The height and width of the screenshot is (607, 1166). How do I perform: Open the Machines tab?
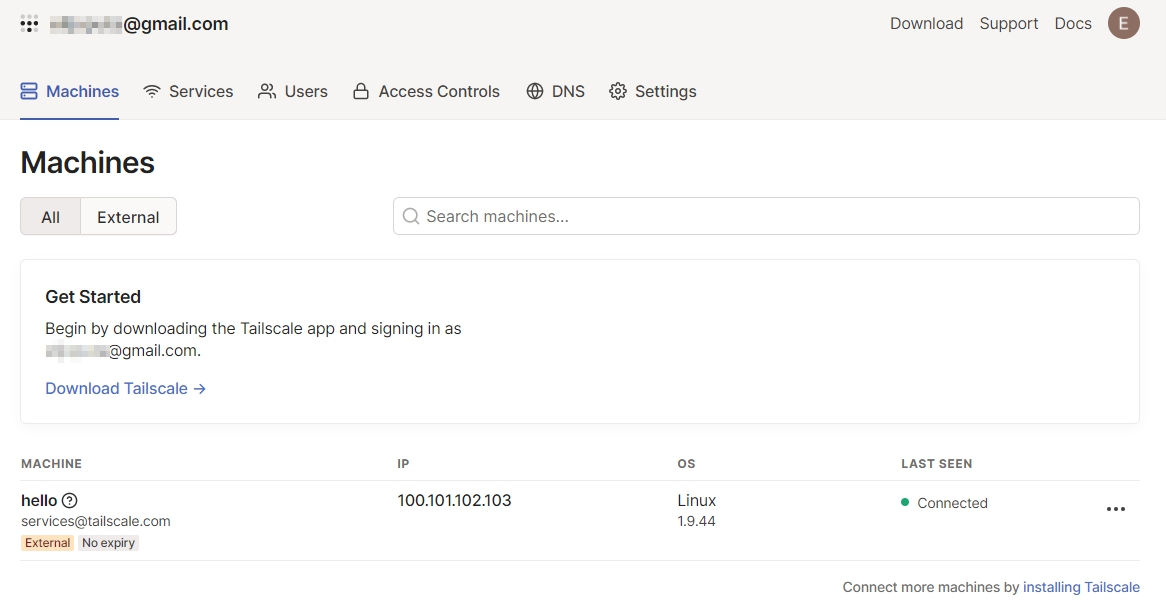[70, 91]
